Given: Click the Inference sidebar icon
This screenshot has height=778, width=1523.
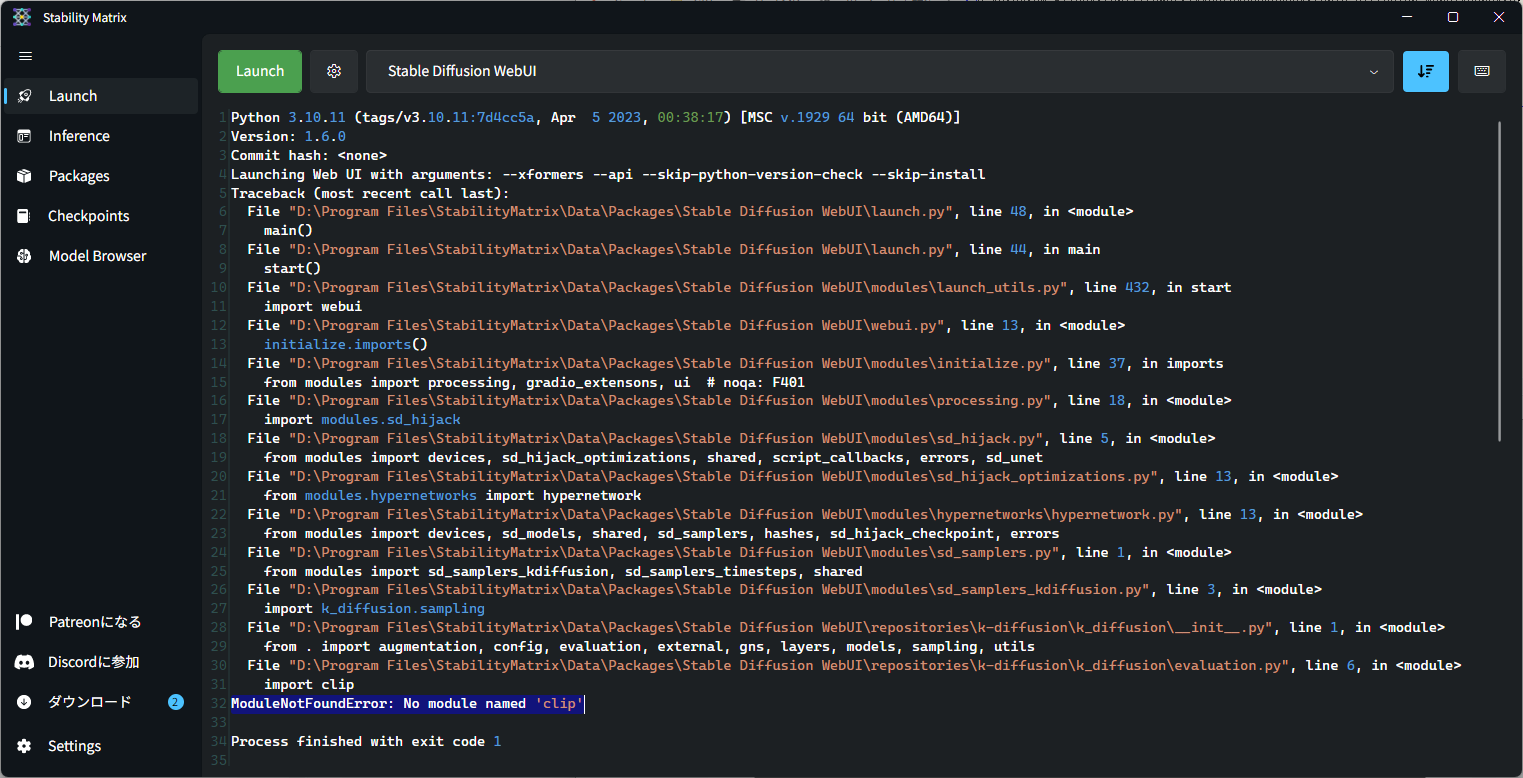Looking at the screenshot, I should coord(25,136).
